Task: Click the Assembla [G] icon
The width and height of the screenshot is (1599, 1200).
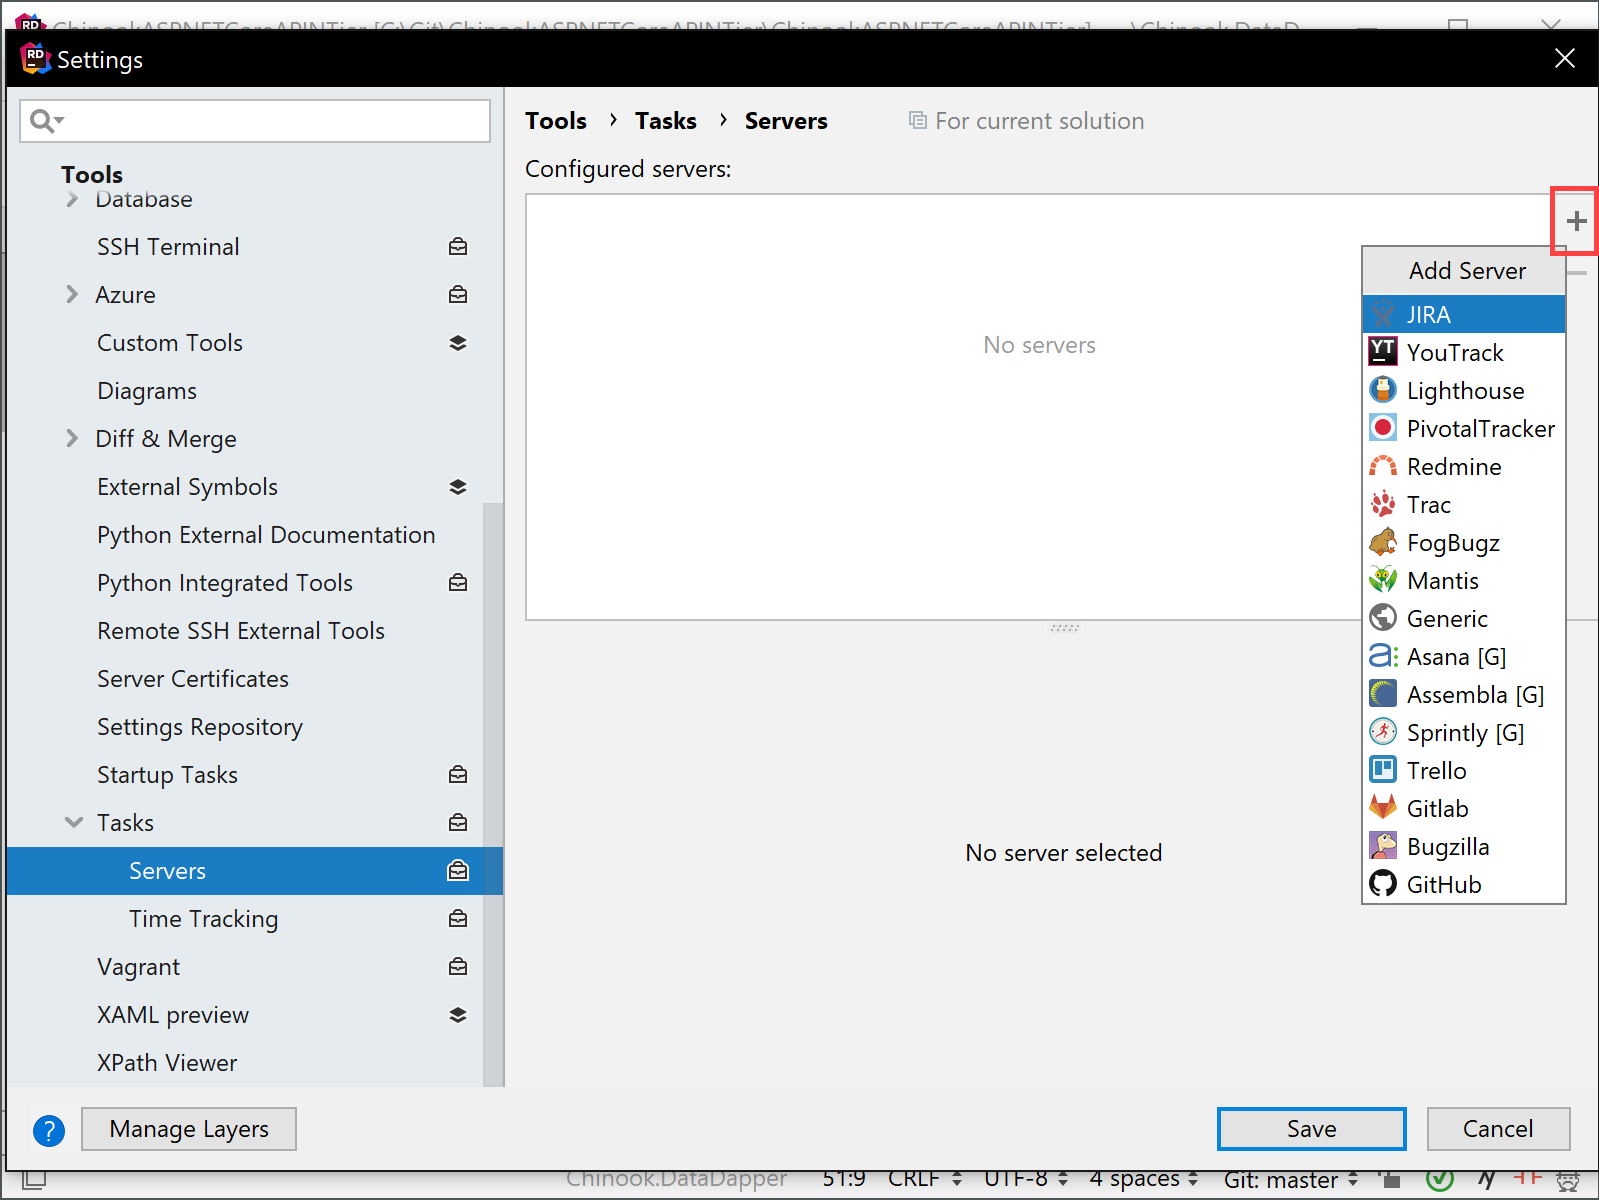Action: 1383,694
